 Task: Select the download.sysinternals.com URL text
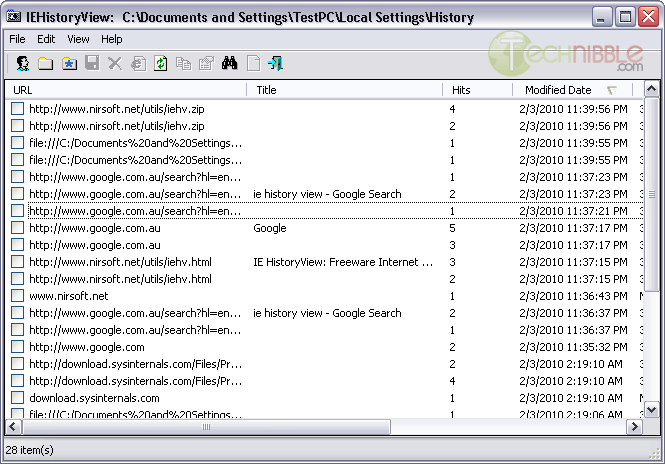94,398
